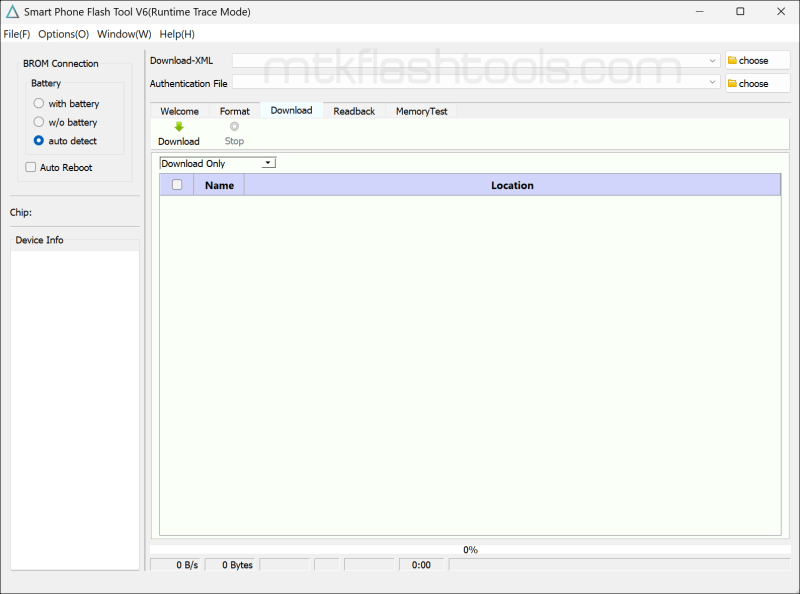Click the Download-XML path input field
The height and width of the screenshot is (594, 800).
[x=476, y=60]
